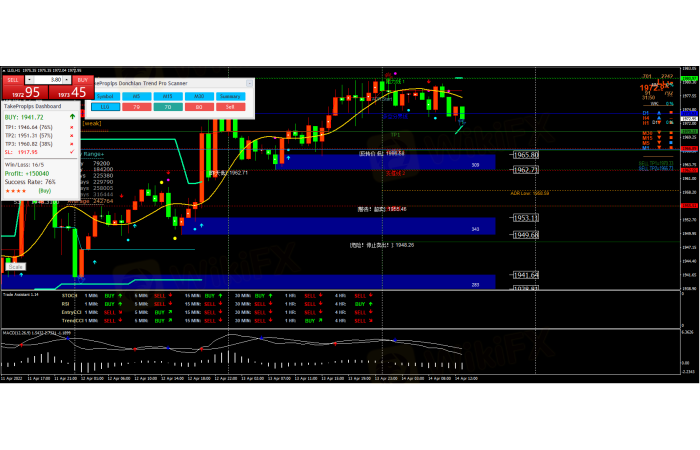The height and width of the screenshot is (450, 700).
Task: Click the Symbol header in the scanner
Action: 104,95
